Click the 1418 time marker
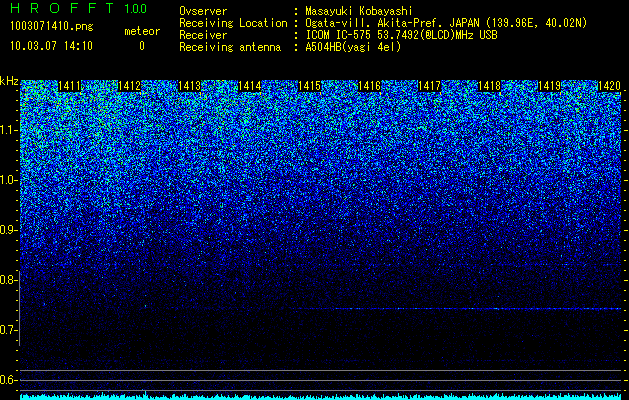The height and width of the screenshot is (400, 629). [x=489, y=86]
